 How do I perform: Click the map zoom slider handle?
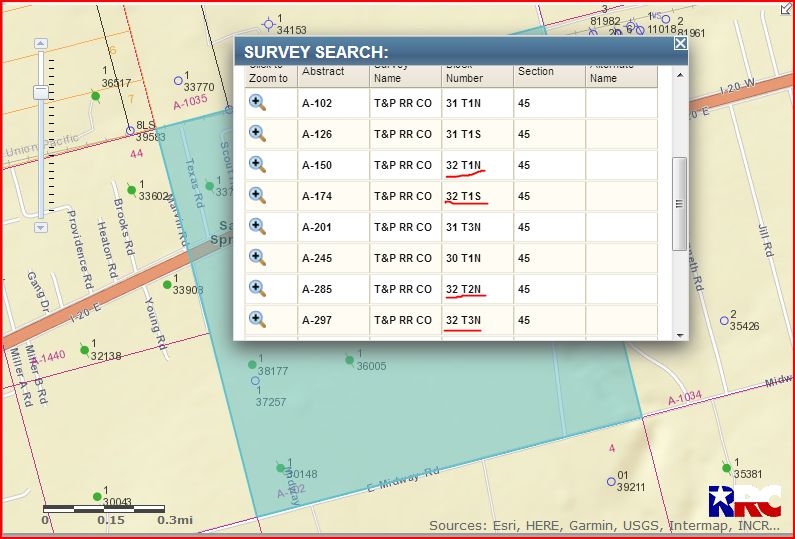coord(41,92)
